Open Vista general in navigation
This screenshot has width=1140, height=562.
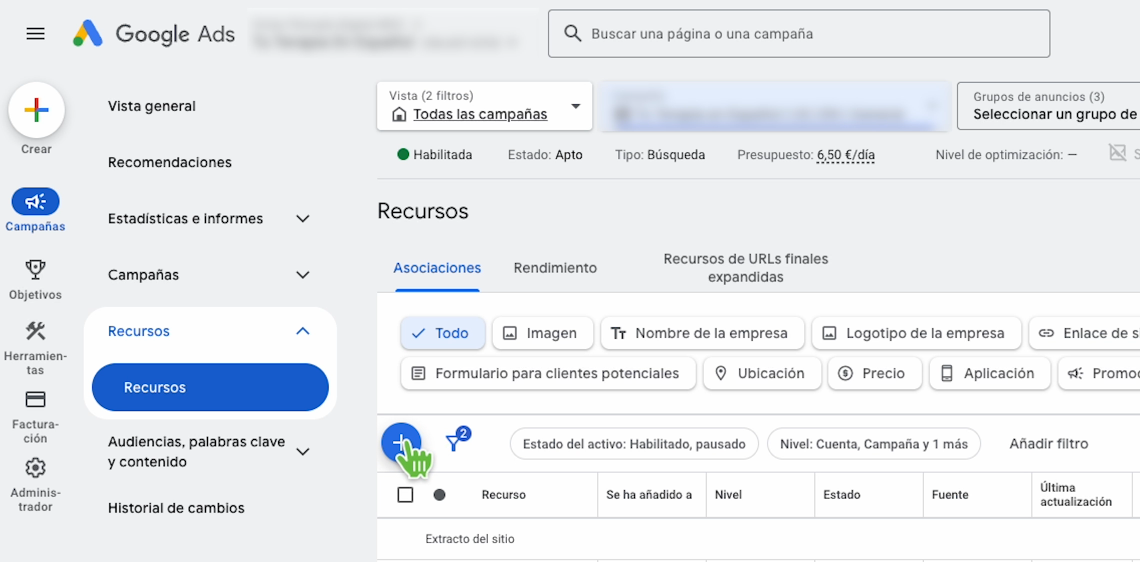[x=152, y=106]
